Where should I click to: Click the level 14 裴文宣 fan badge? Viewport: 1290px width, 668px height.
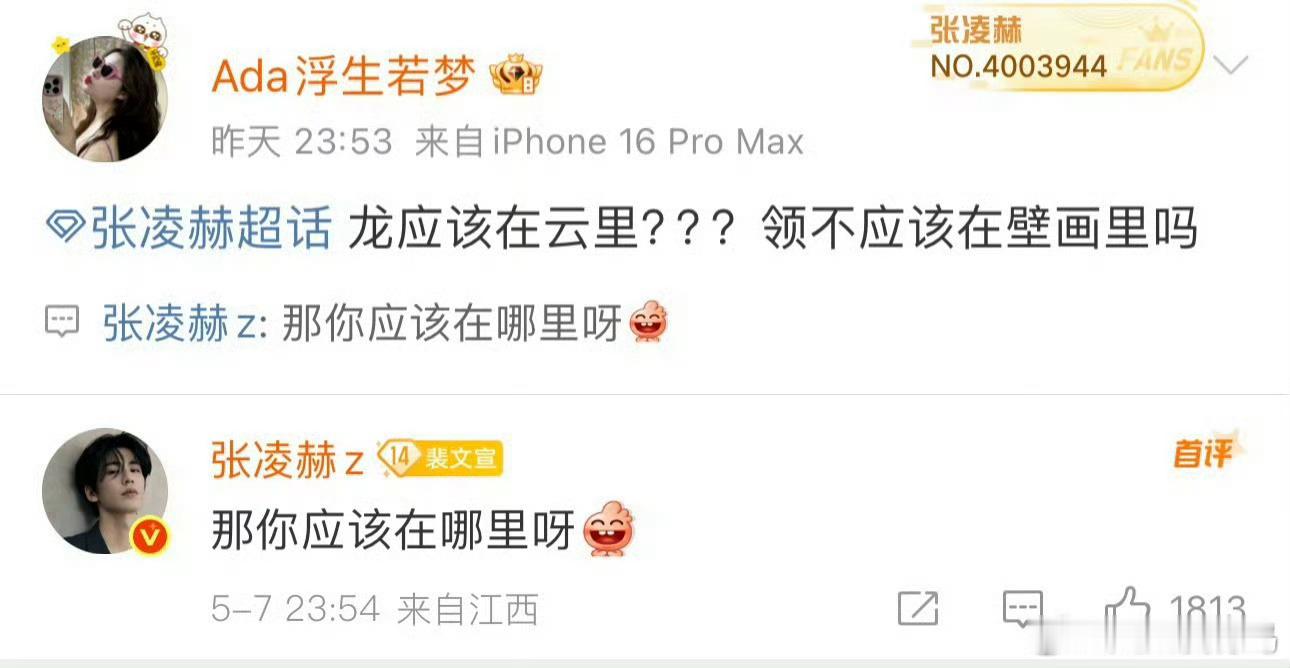point(439,459)
